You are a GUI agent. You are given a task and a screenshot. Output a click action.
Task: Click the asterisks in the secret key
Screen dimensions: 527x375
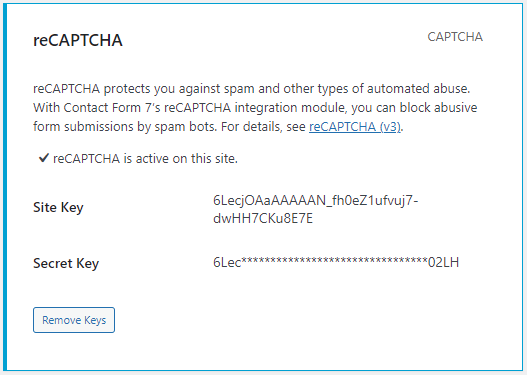pyautogui.click(x=334, y=261)
